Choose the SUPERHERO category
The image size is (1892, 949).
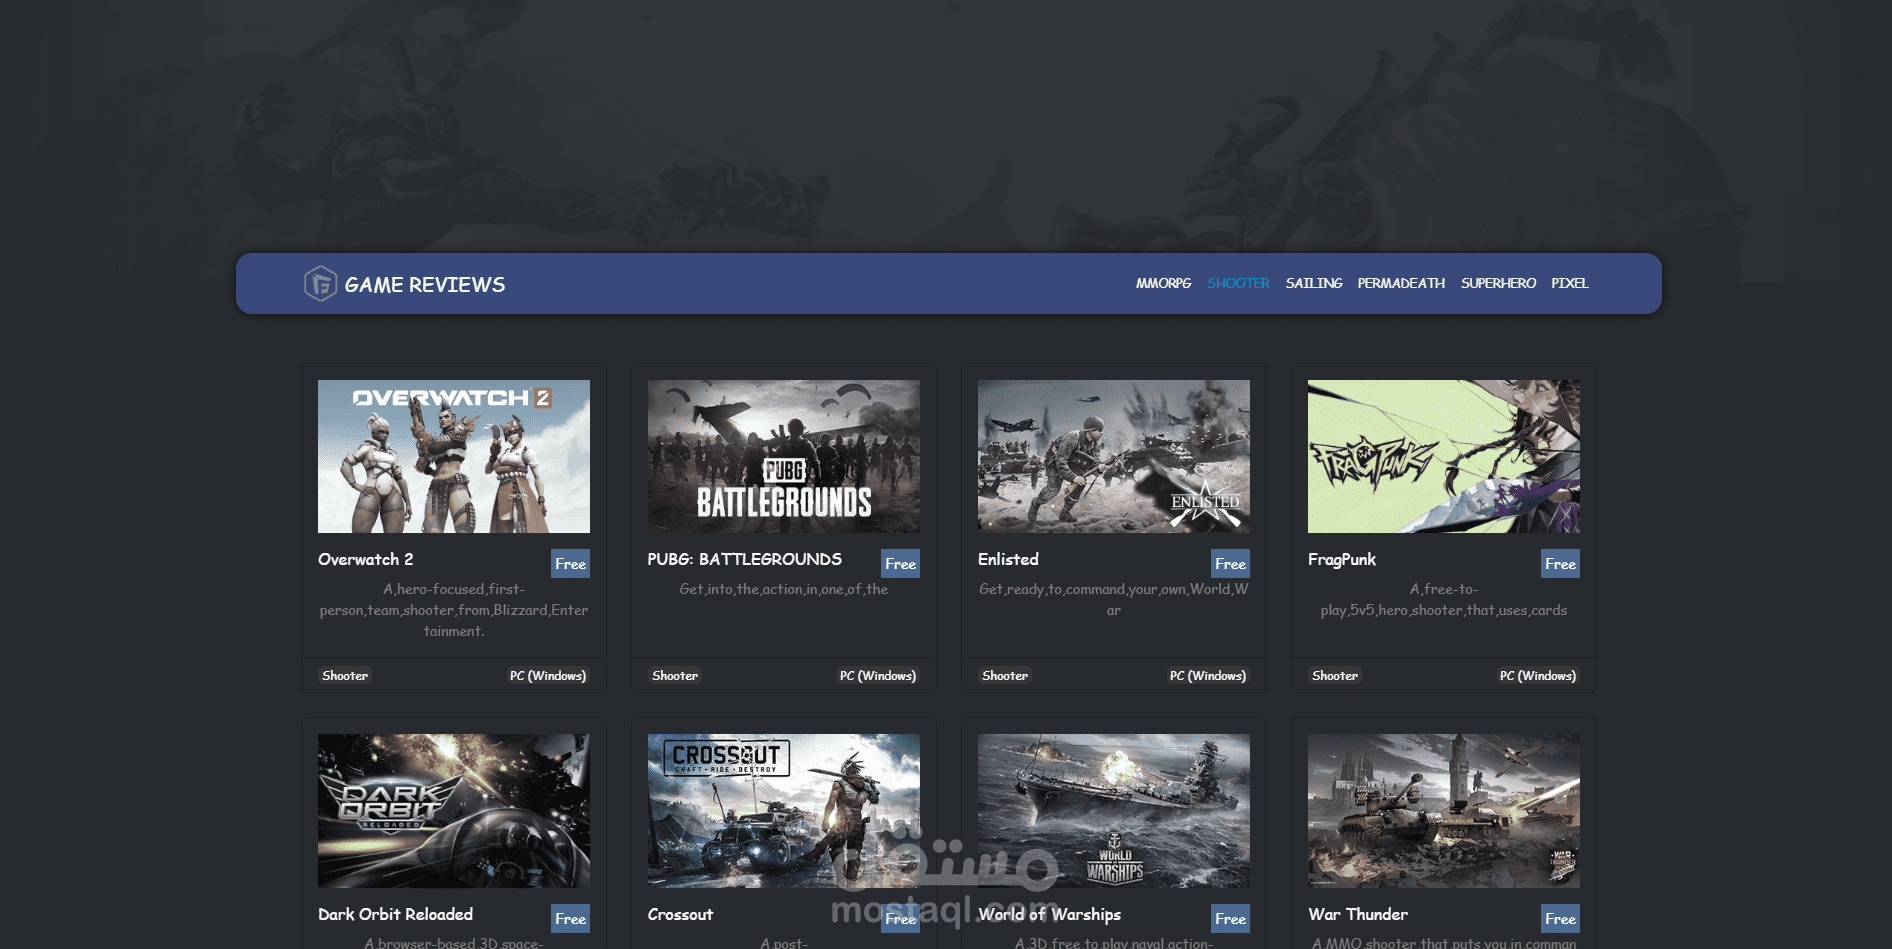(1498, 283)
